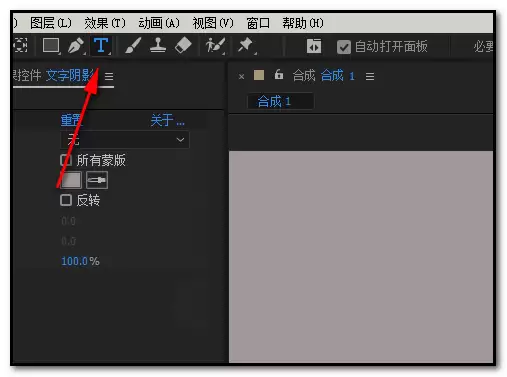Open the 无 mask dropdown

coord(125,139)
